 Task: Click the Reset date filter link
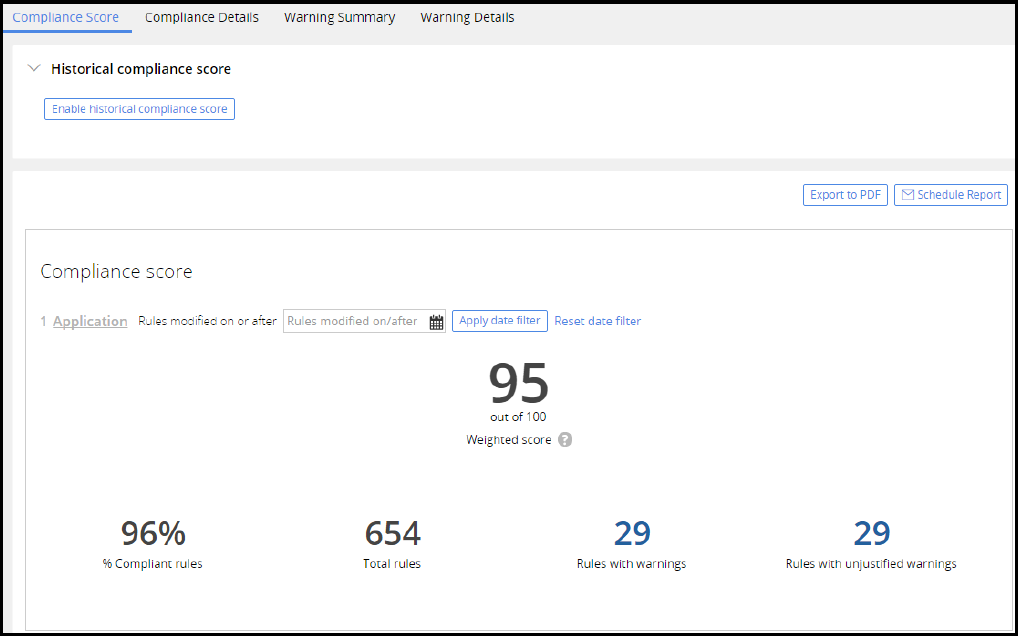click(x=597, y=321)
